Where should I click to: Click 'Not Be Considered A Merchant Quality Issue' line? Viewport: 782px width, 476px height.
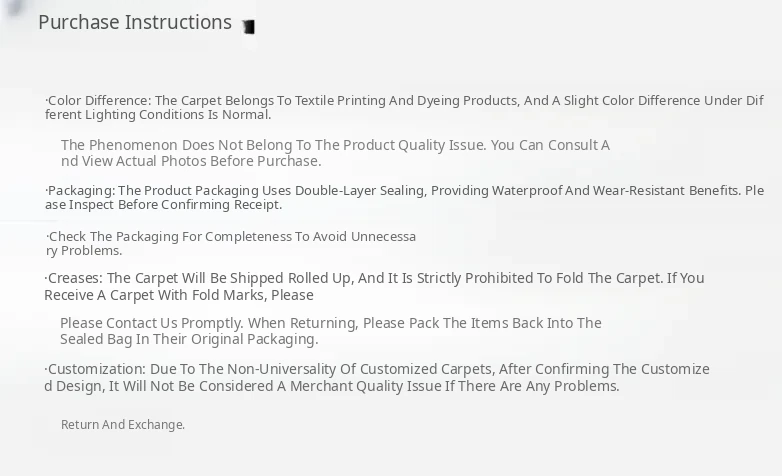380,386
